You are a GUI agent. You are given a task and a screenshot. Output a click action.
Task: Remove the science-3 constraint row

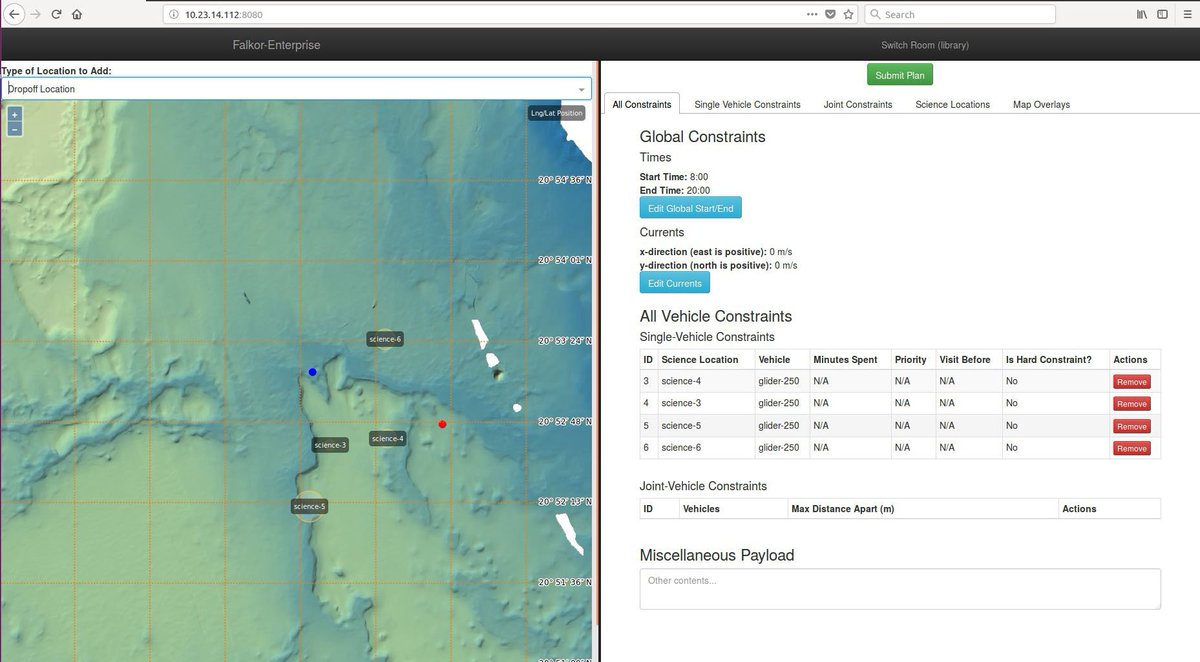pos(1131,404)
